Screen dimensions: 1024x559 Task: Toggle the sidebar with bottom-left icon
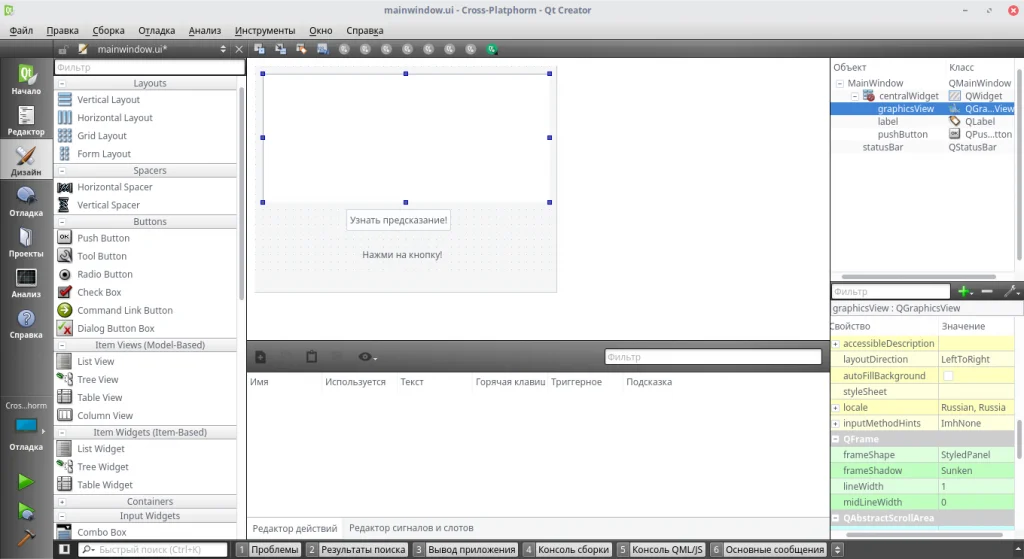(x=65, y=549)
